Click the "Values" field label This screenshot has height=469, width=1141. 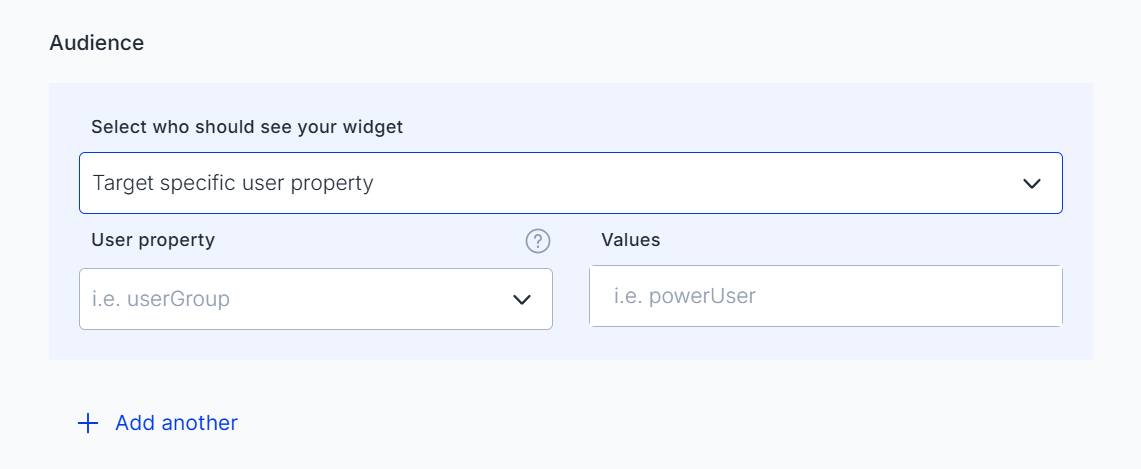631,240
